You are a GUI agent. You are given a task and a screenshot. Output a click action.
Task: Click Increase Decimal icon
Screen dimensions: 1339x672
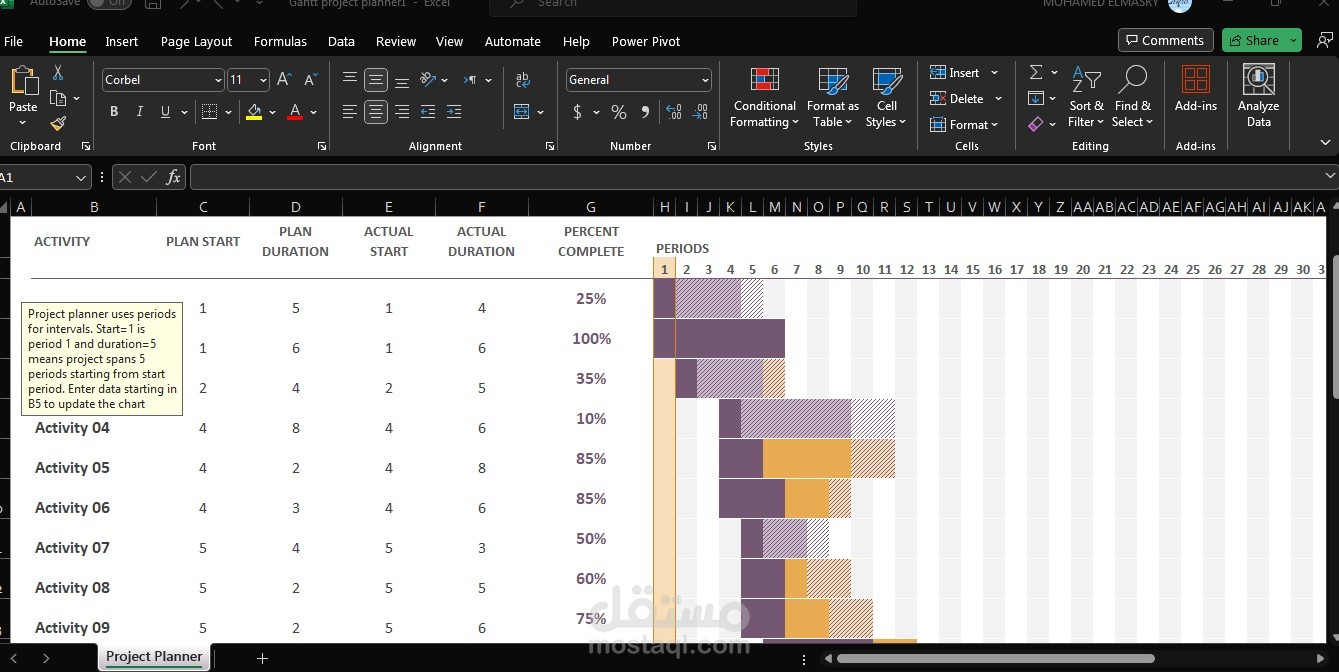click(x=674, y=112)
